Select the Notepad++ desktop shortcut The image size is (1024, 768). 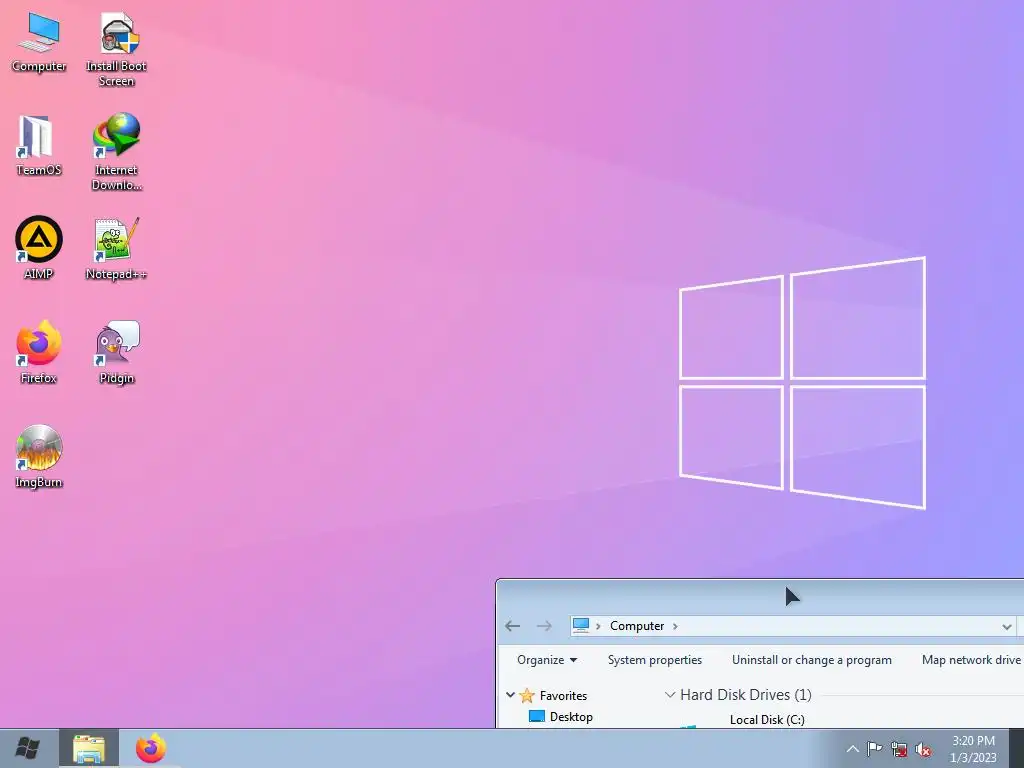click(116, 249)
